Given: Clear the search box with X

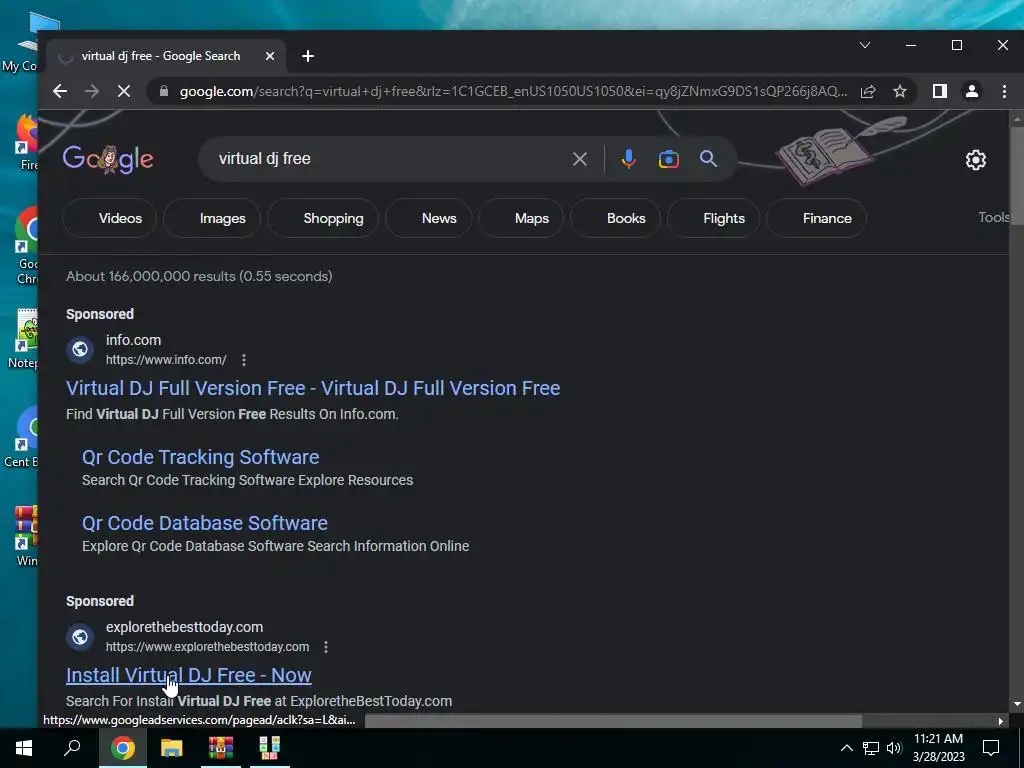Looking at the screenshot, I should coord(579,159).
